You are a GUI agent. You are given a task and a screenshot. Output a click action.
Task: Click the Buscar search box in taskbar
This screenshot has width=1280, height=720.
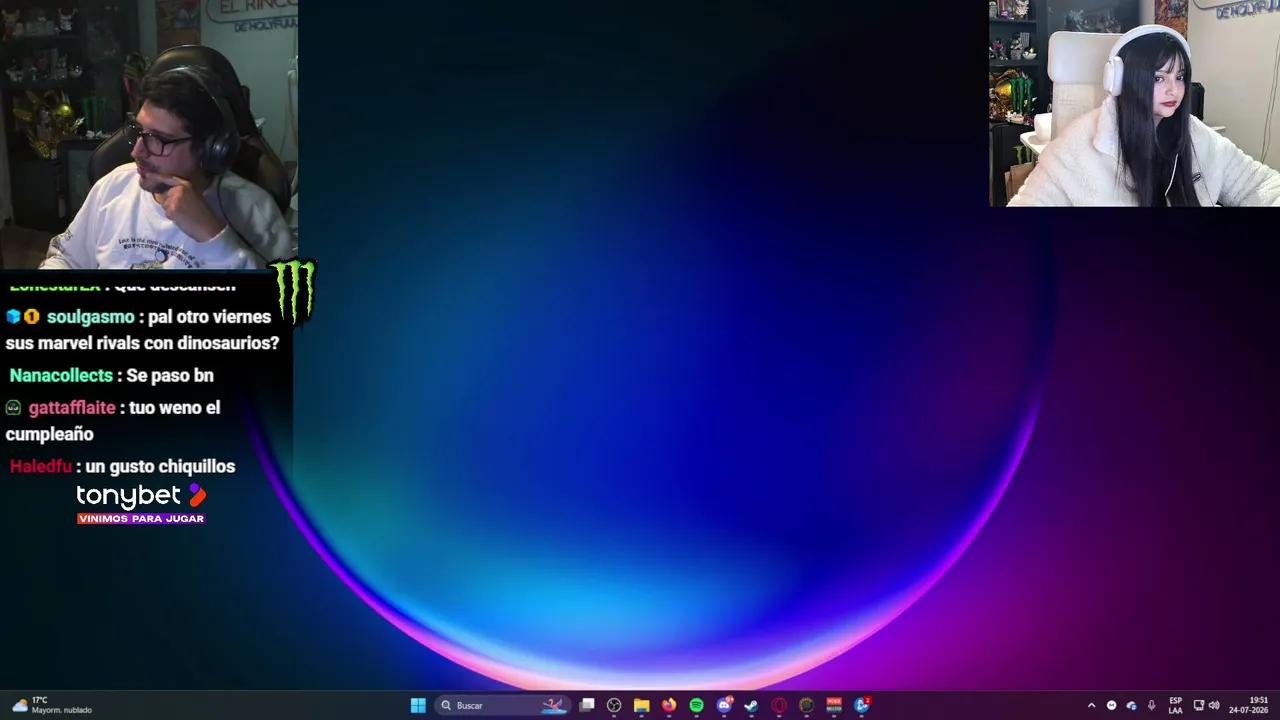[503, 705]
